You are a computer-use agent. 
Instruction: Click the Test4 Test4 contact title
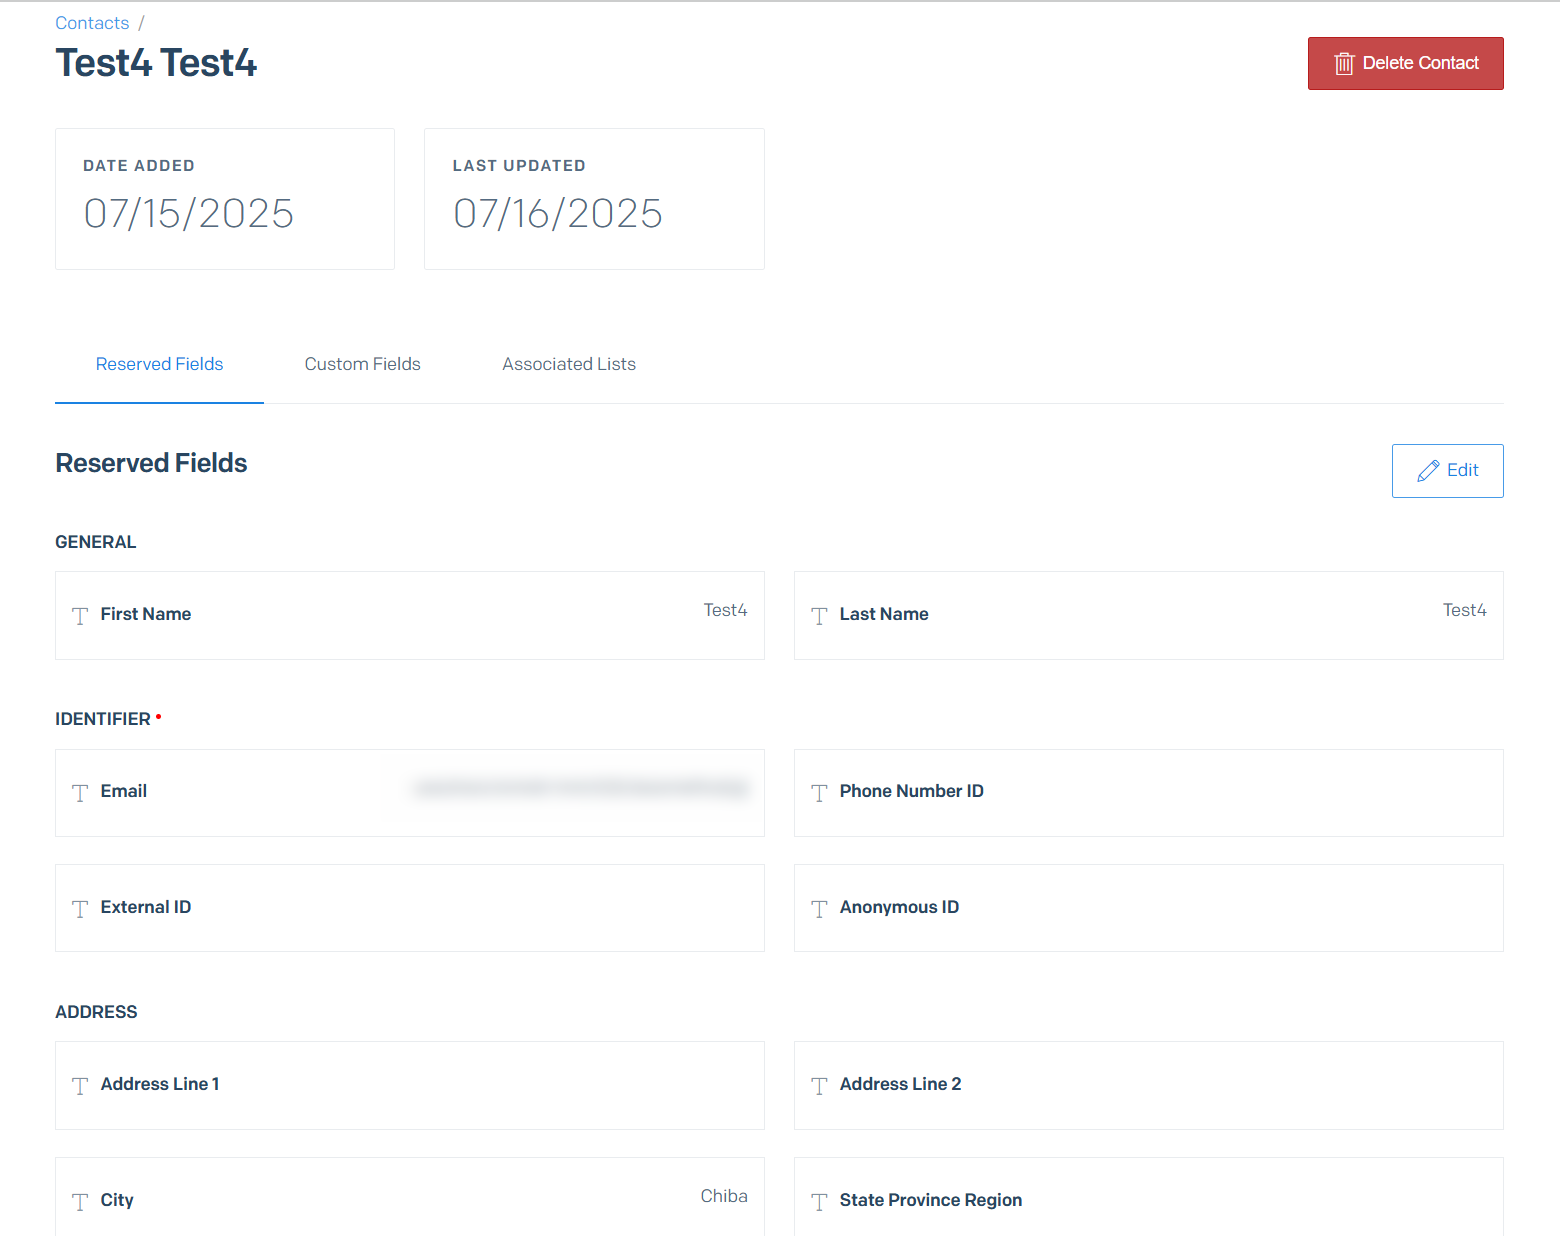click(156, 63)
